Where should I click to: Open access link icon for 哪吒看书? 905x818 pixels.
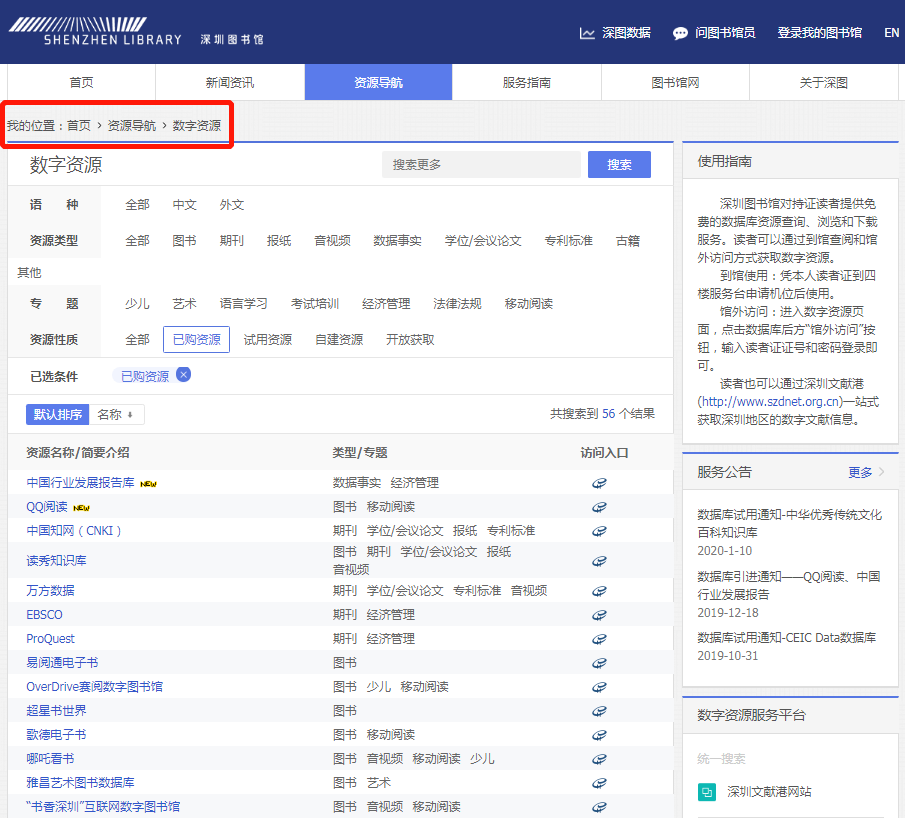(599, 759)
